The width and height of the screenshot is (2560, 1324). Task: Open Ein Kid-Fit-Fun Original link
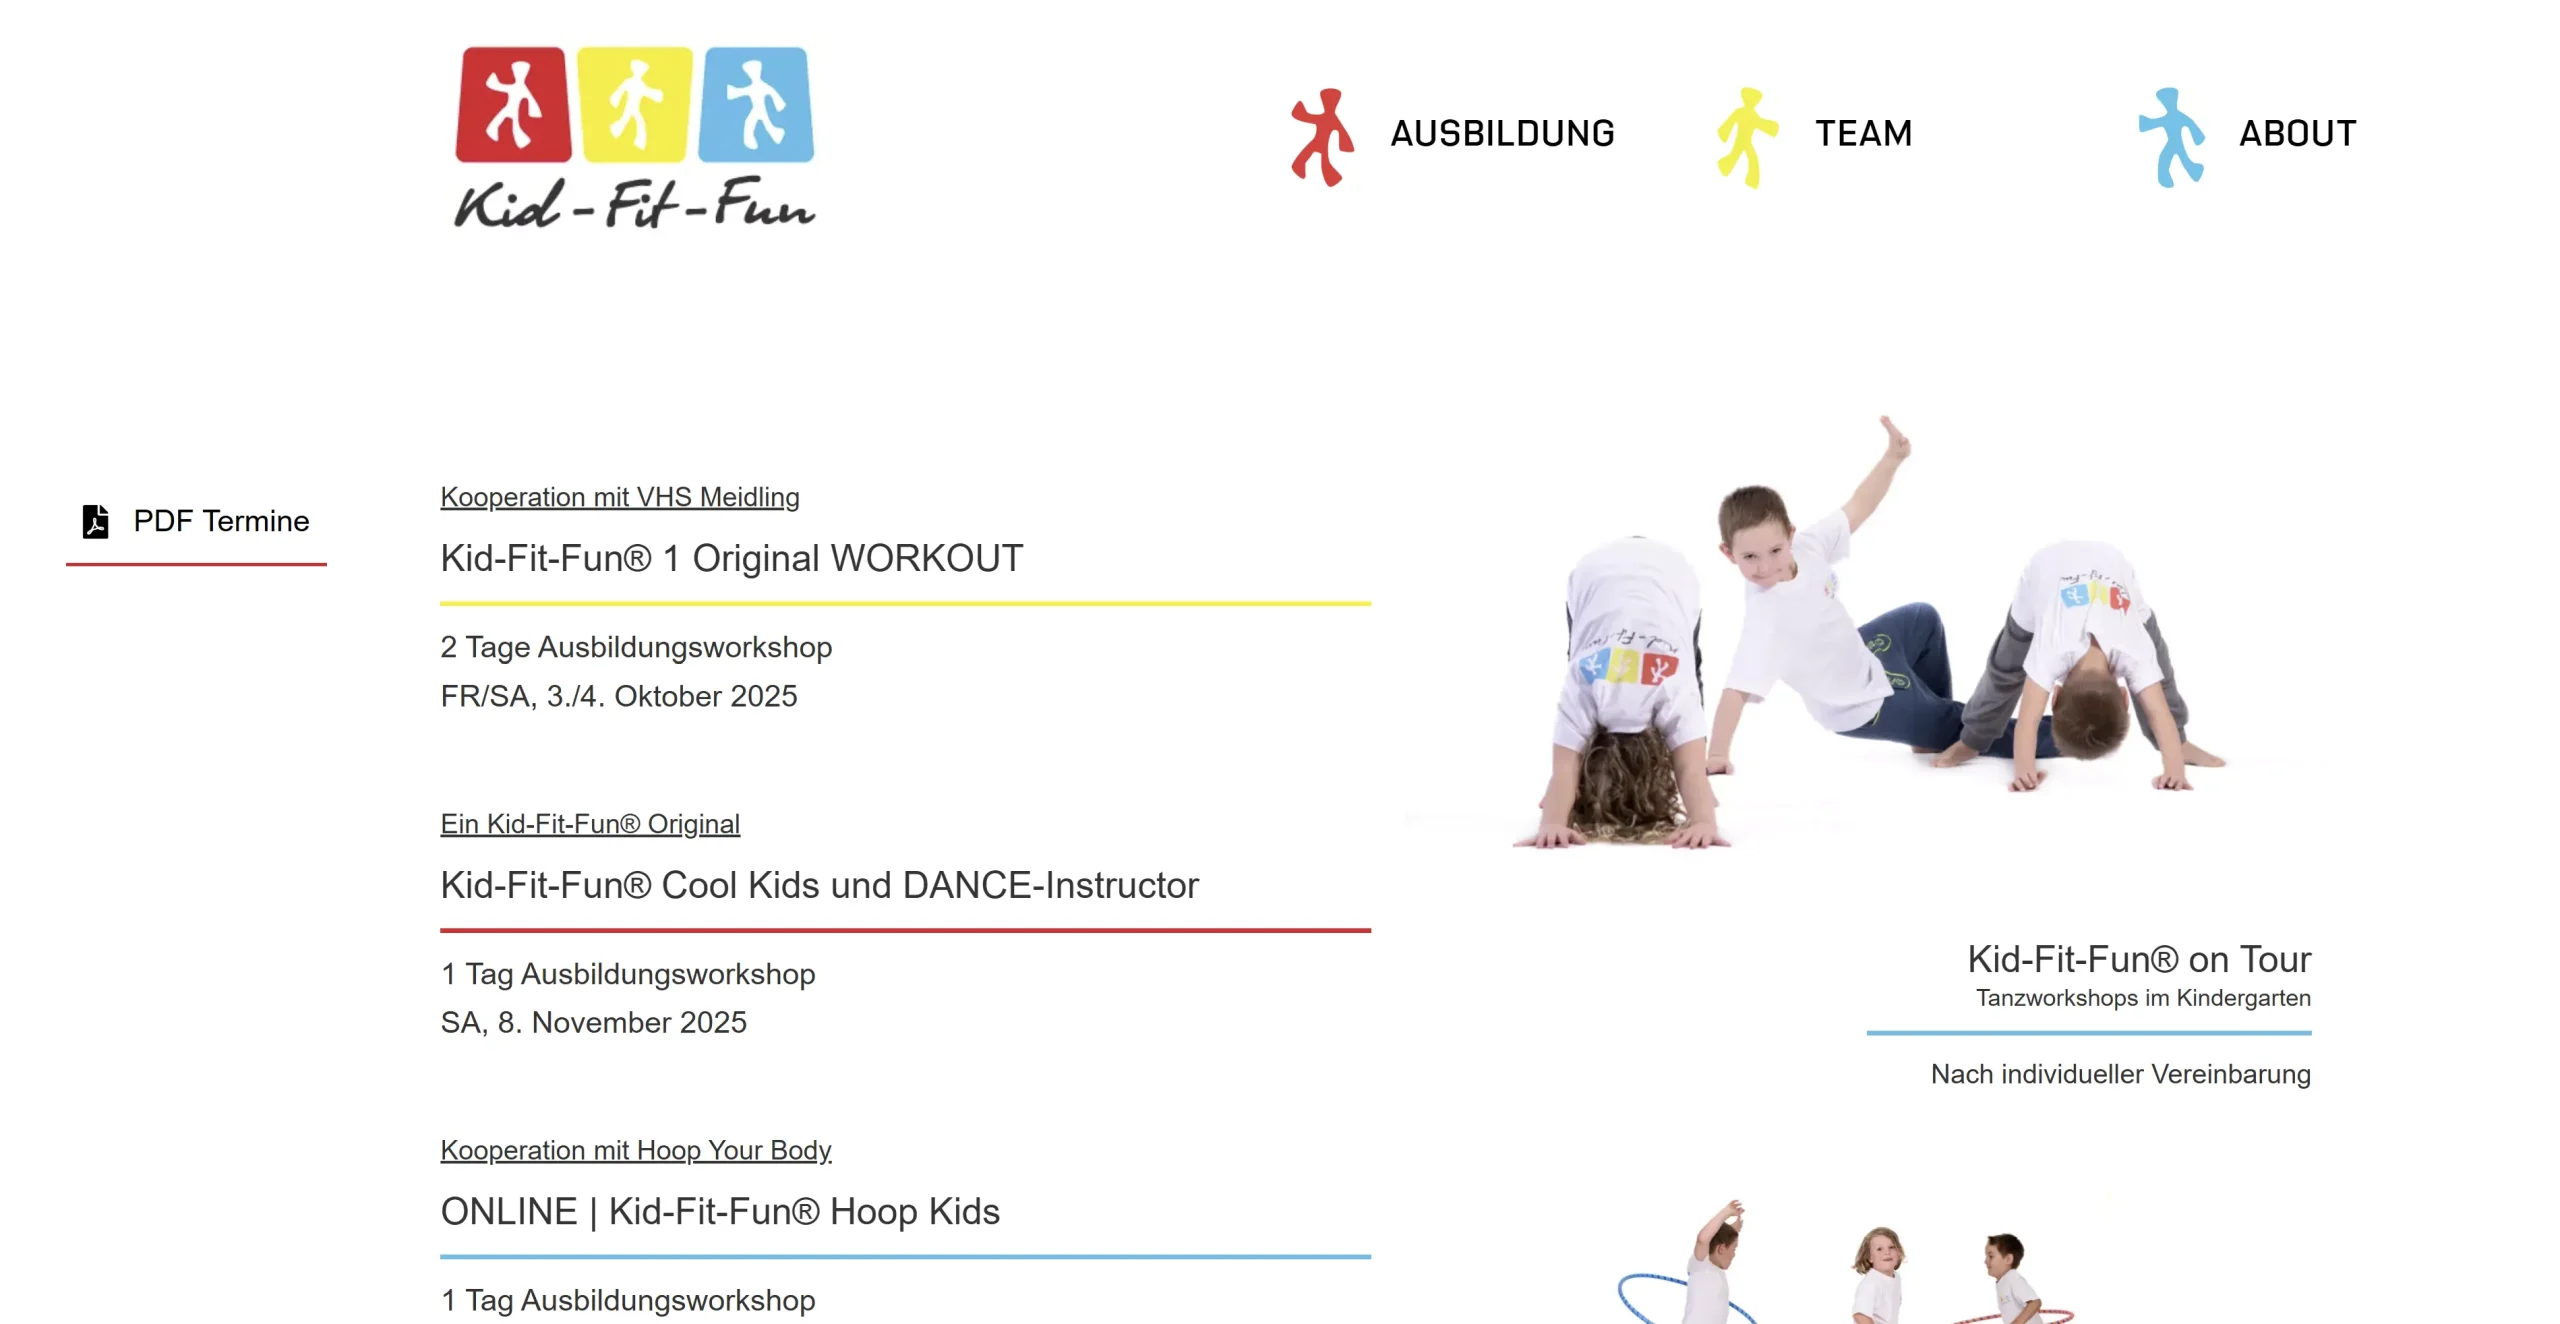tap(590, 824)
